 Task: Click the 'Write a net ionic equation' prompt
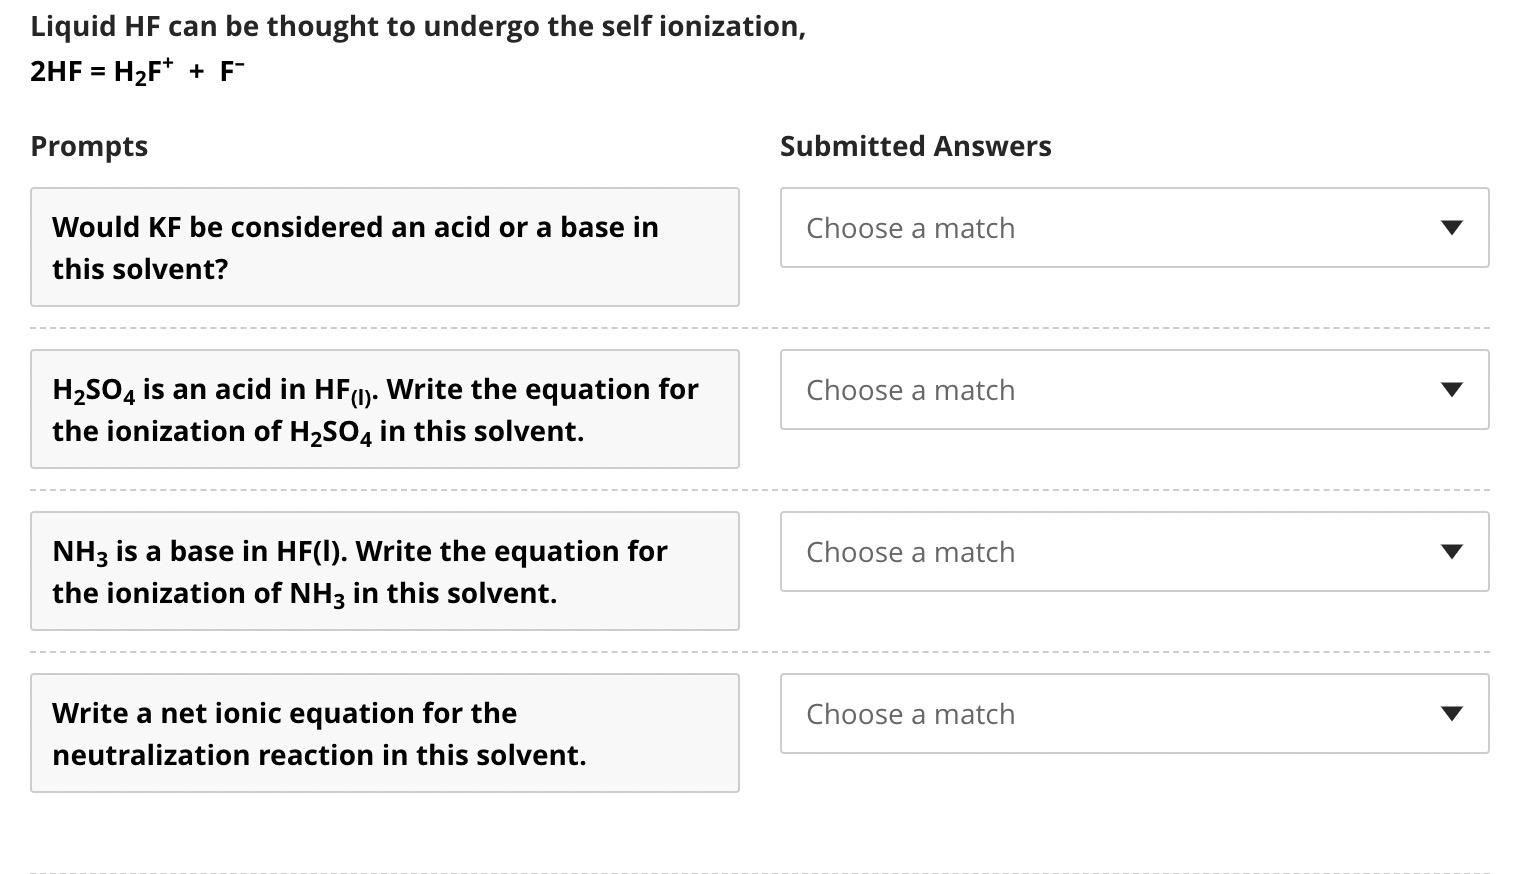click(384, 733)
